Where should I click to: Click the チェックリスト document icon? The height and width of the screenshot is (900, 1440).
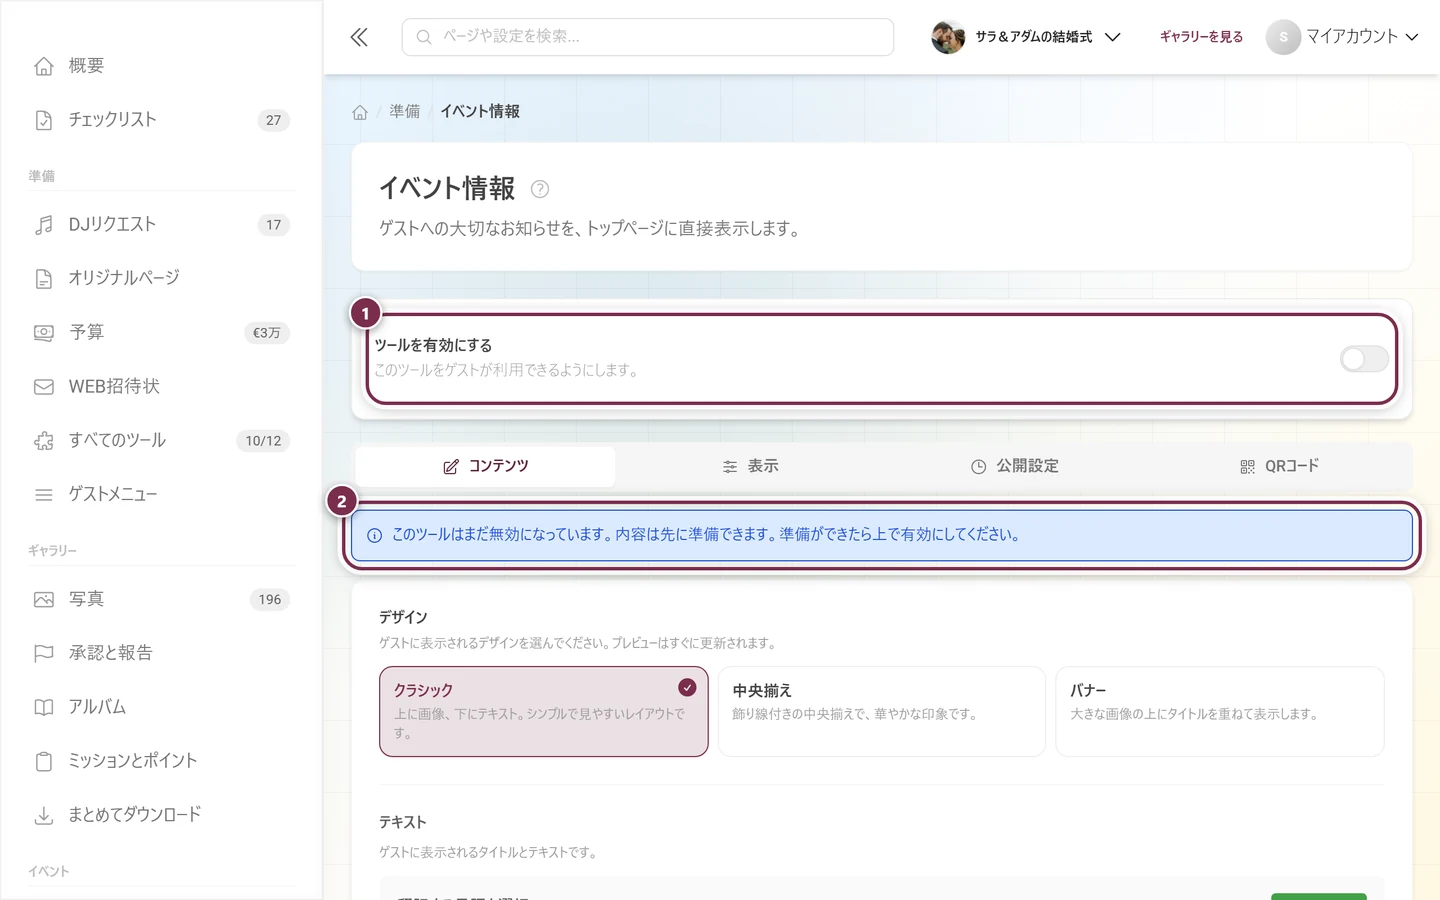point(44,120)
